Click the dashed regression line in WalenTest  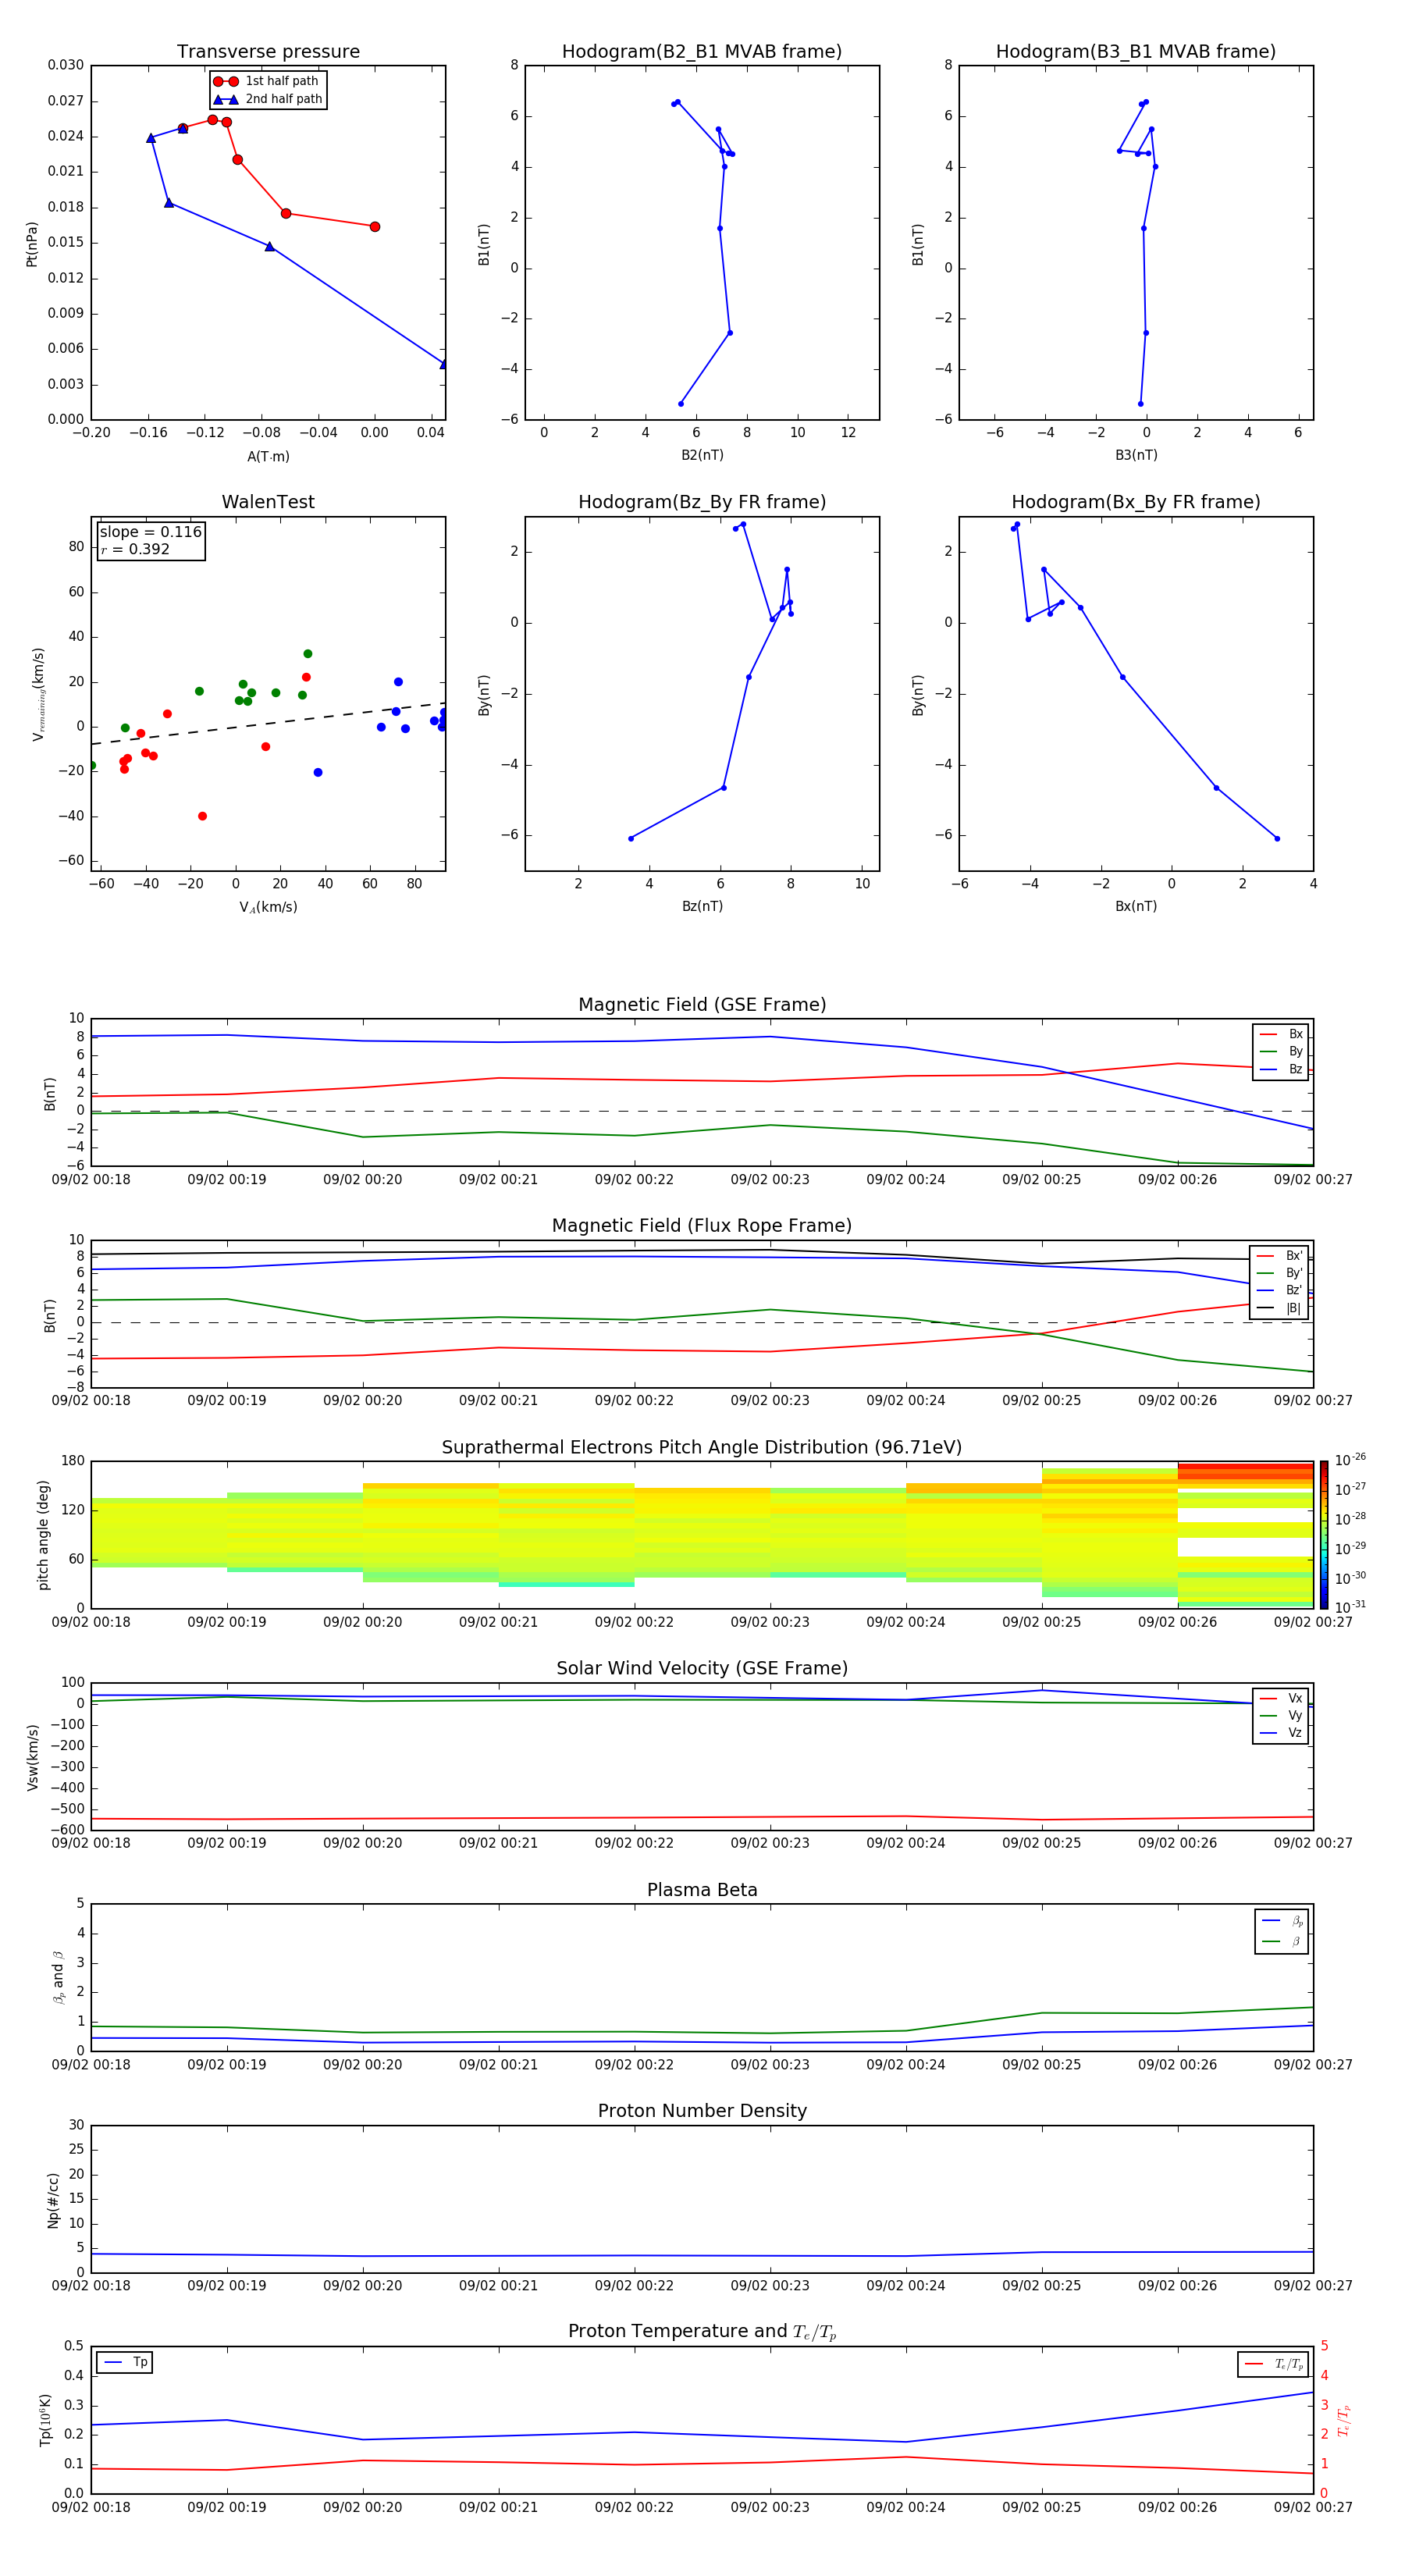(x=268, y=724)
